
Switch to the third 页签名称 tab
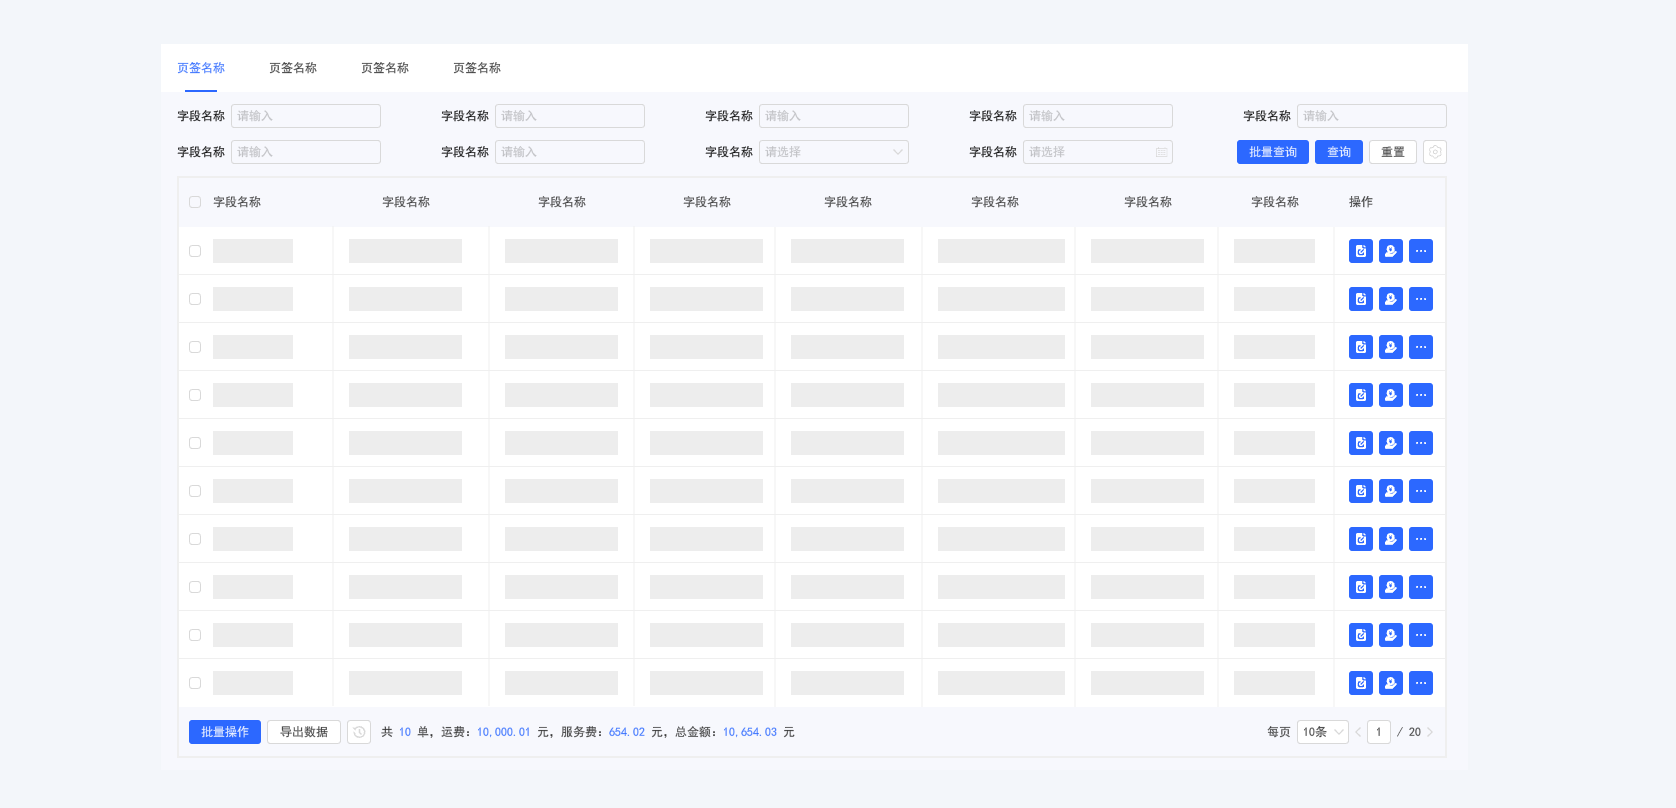pyautogui.click(x=385, y=68)
